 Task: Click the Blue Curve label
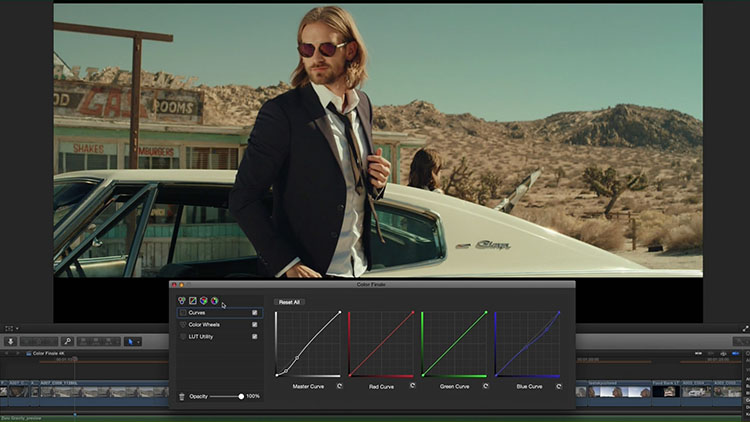[529, 386]
